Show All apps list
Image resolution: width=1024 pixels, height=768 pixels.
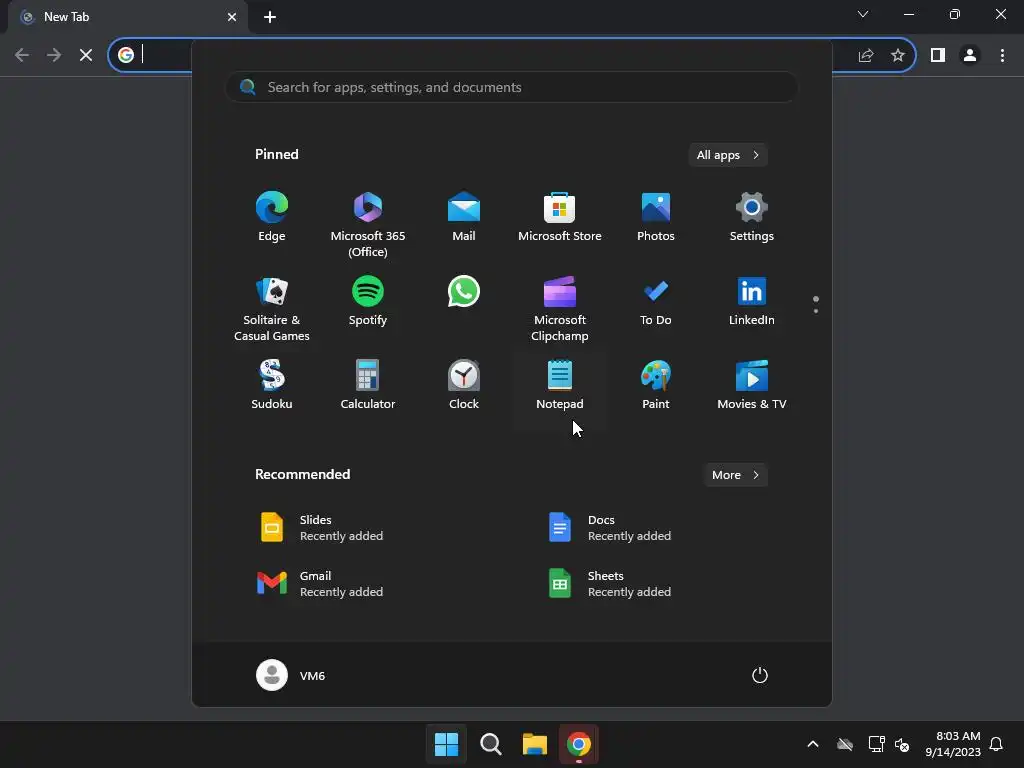(x=728, y=155)
